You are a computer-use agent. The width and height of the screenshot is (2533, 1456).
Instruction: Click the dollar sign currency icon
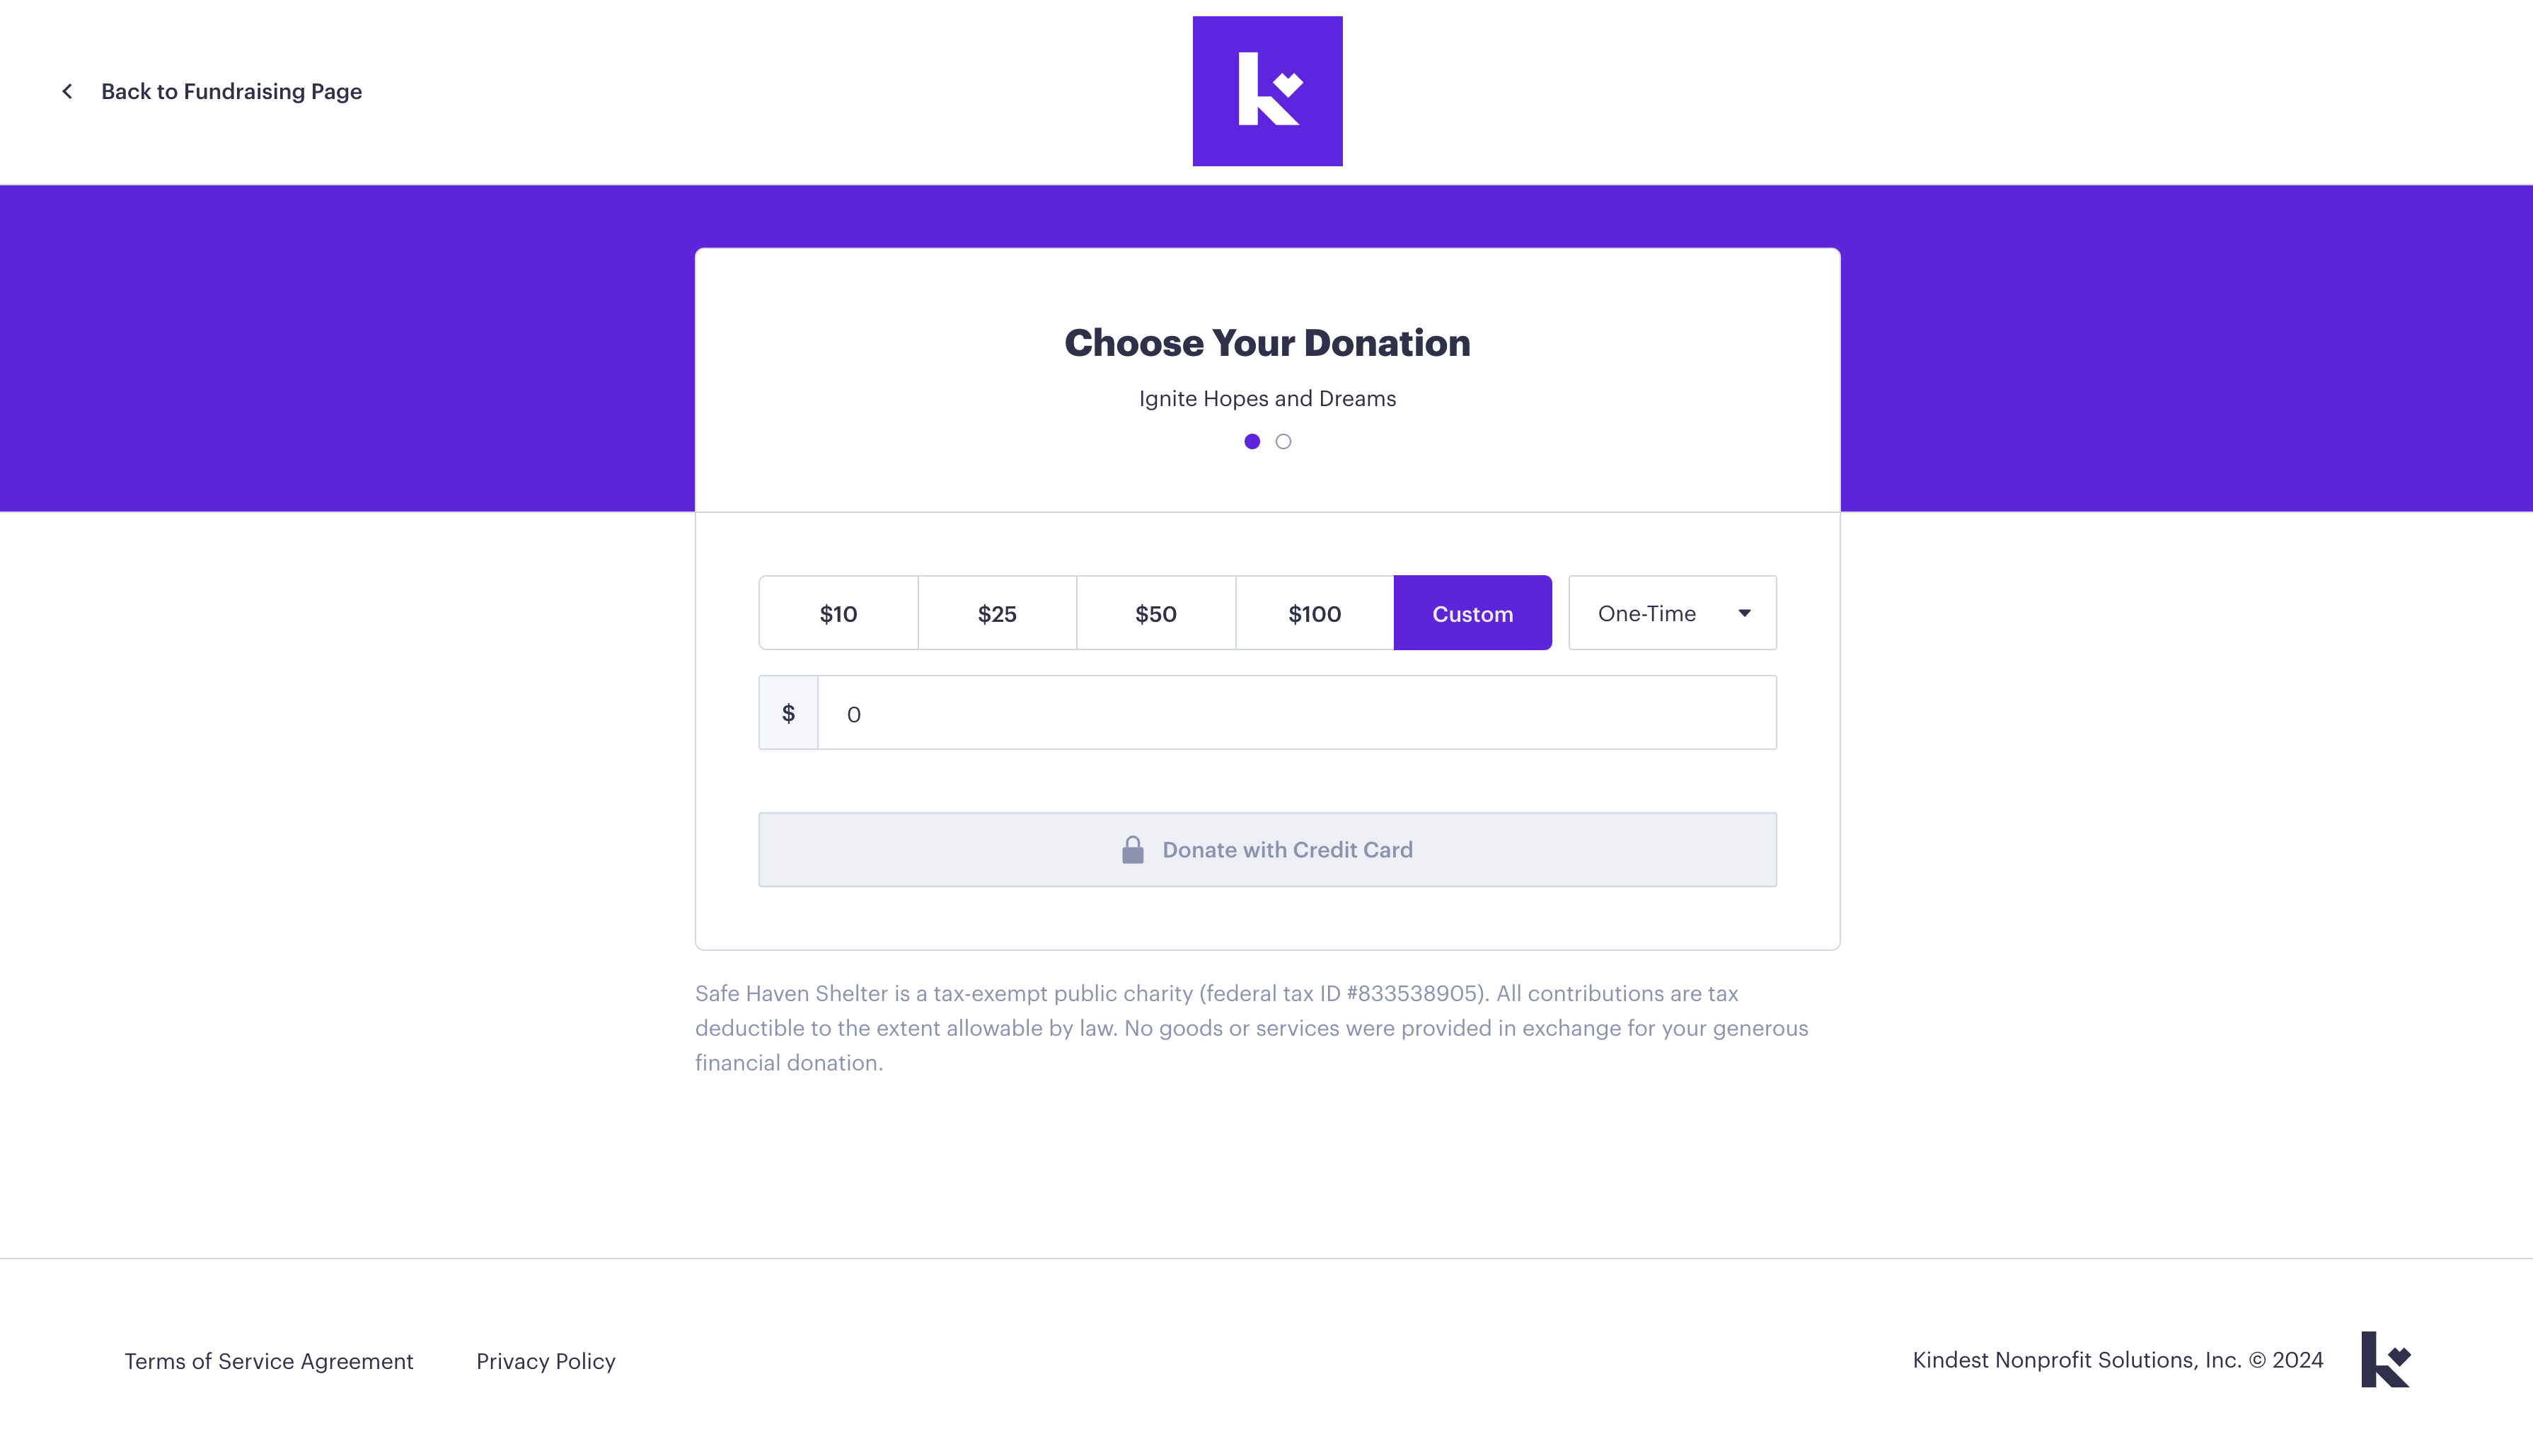[788, 713]
